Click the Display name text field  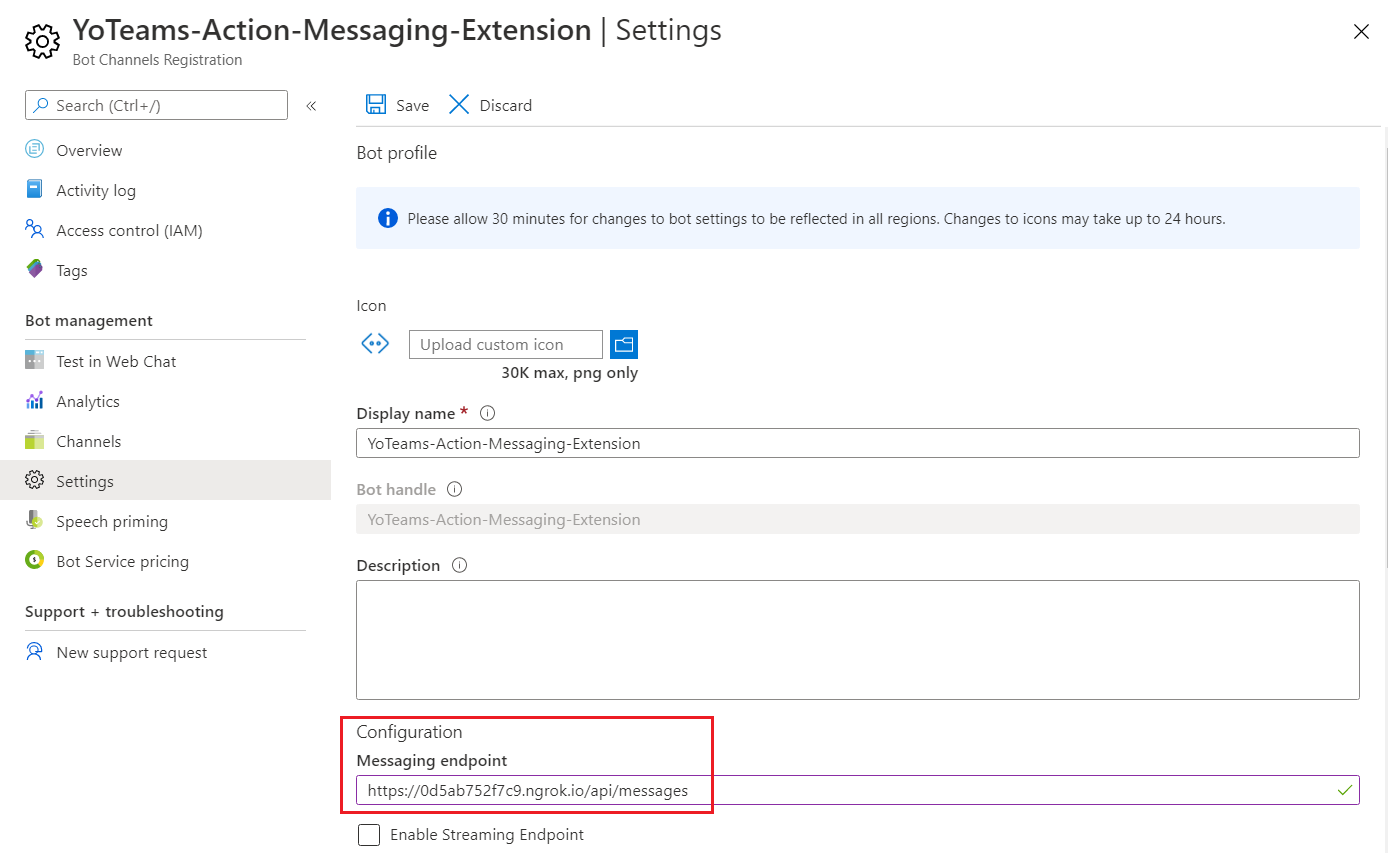(x=857, y=443)
